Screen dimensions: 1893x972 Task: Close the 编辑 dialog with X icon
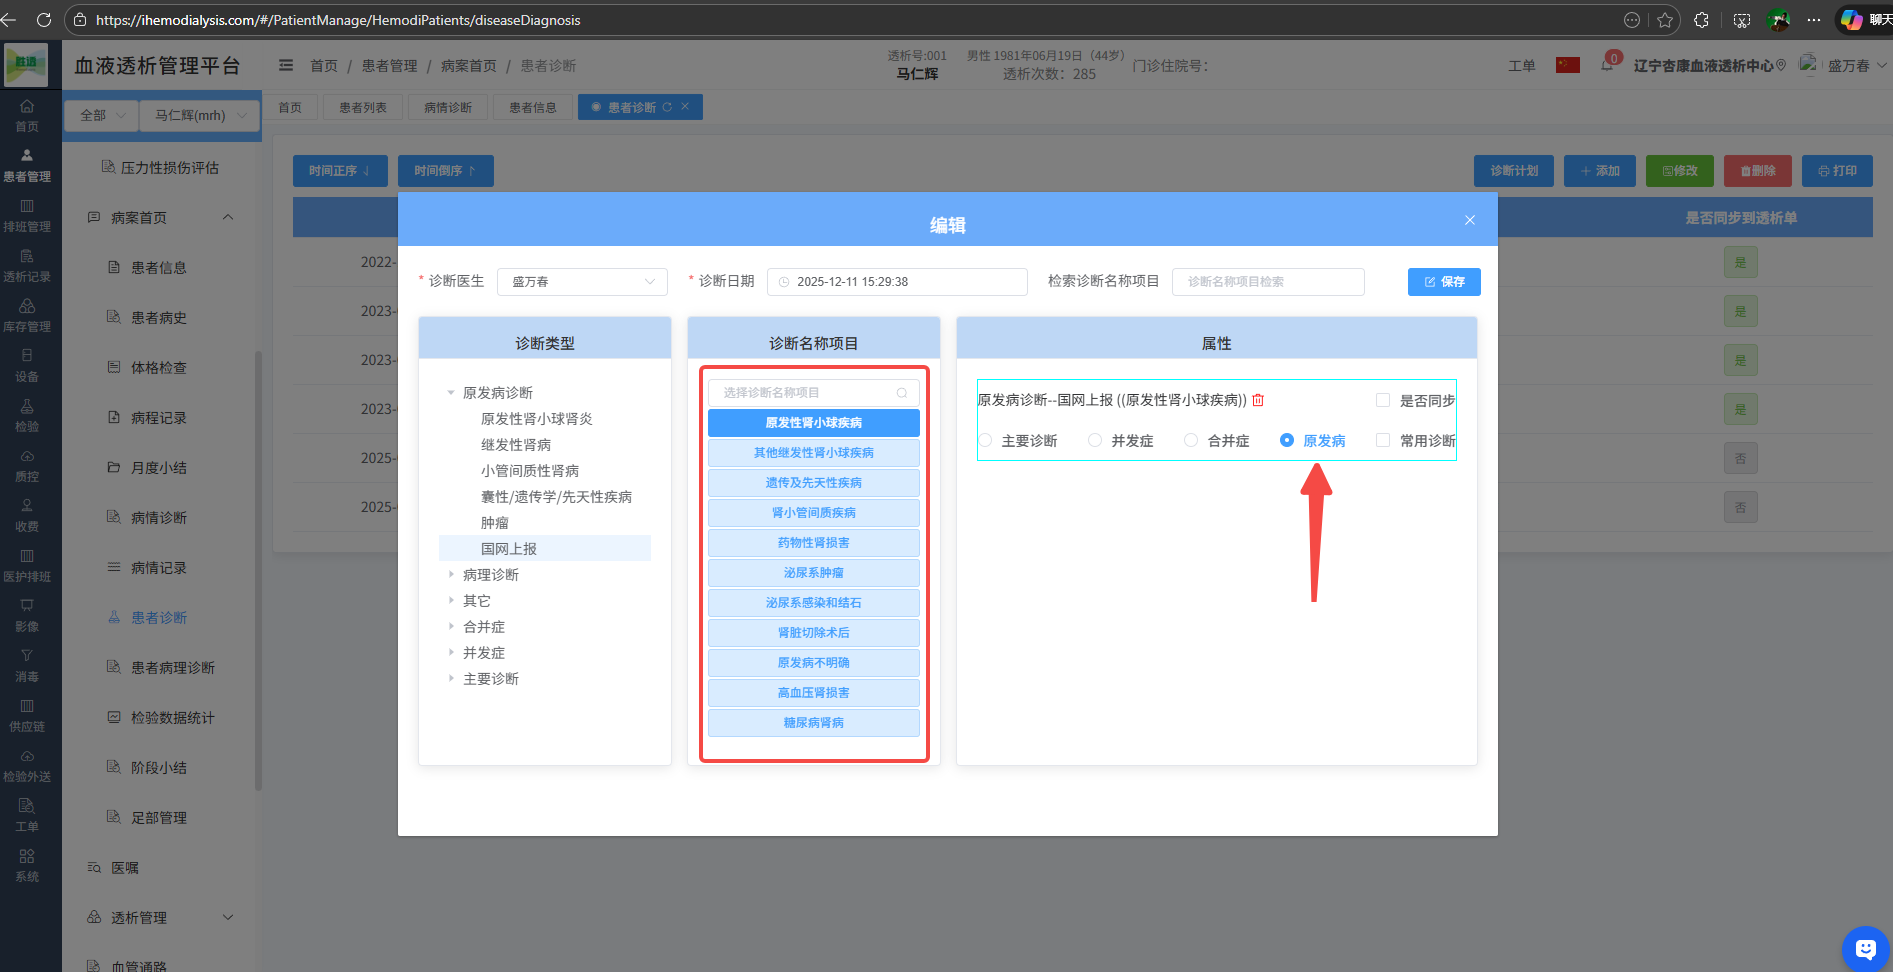1469,220
